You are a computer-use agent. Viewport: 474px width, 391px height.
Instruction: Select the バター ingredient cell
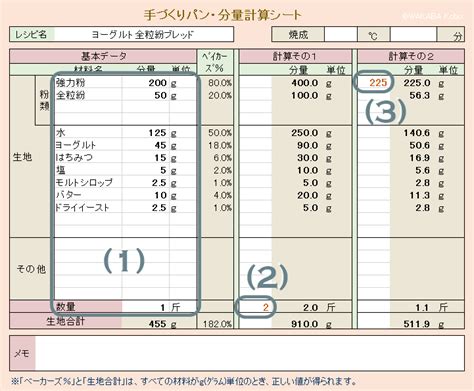coord(88,195)
